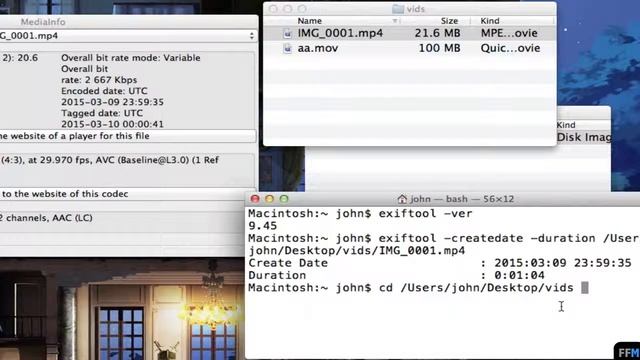Click the Name column sort arrow
640x360 pixels.
pyautogui.click(x=395, y=21)
